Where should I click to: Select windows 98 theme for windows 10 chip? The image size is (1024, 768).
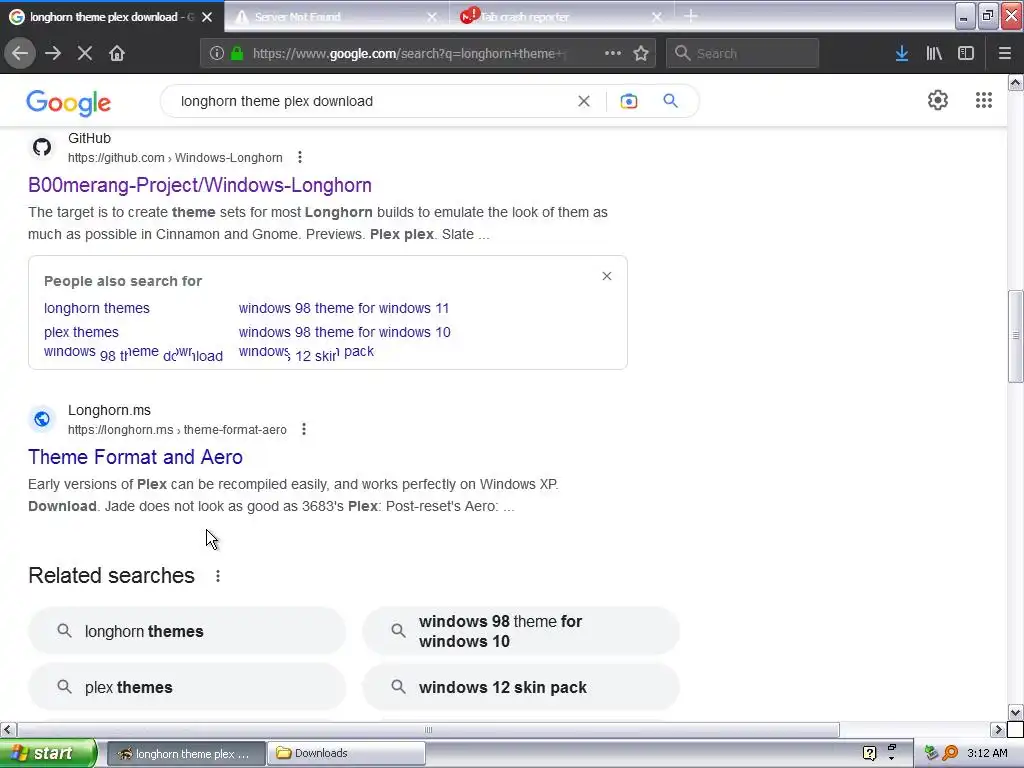tap(521, 631)
